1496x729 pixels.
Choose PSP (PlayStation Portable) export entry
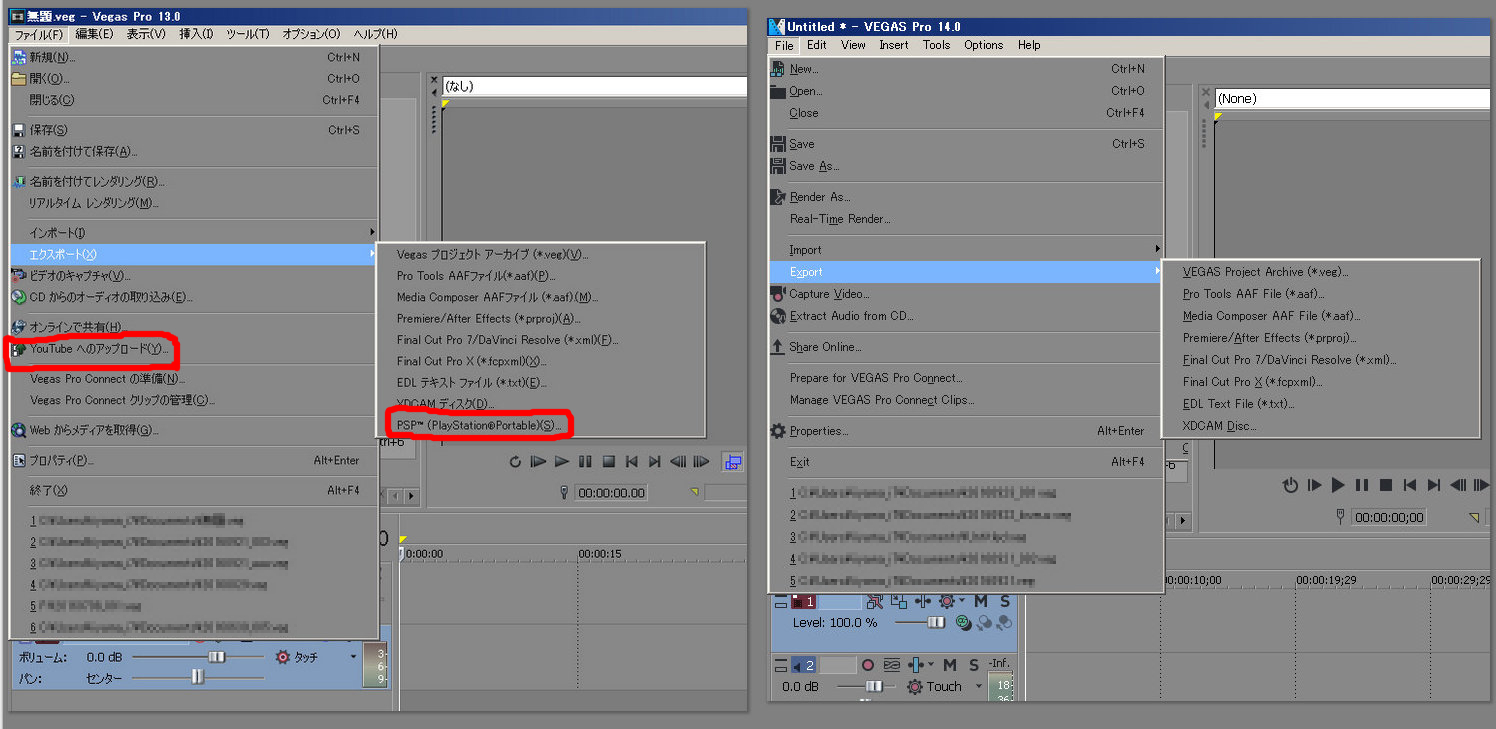540,426
